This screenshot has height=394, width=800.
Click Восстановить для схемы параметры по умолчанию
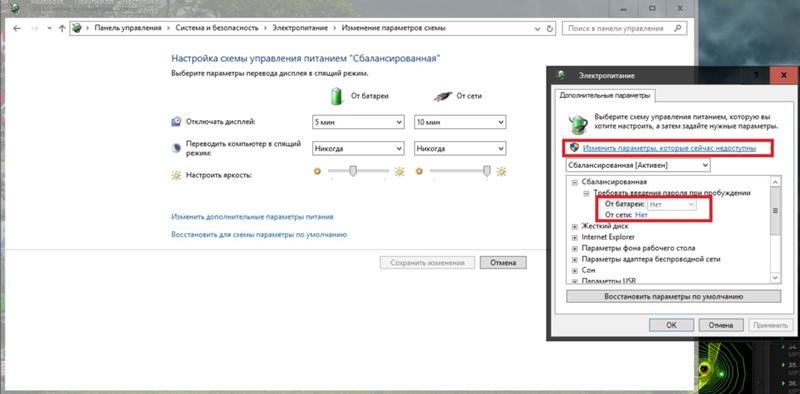click(x=259, y=235)
